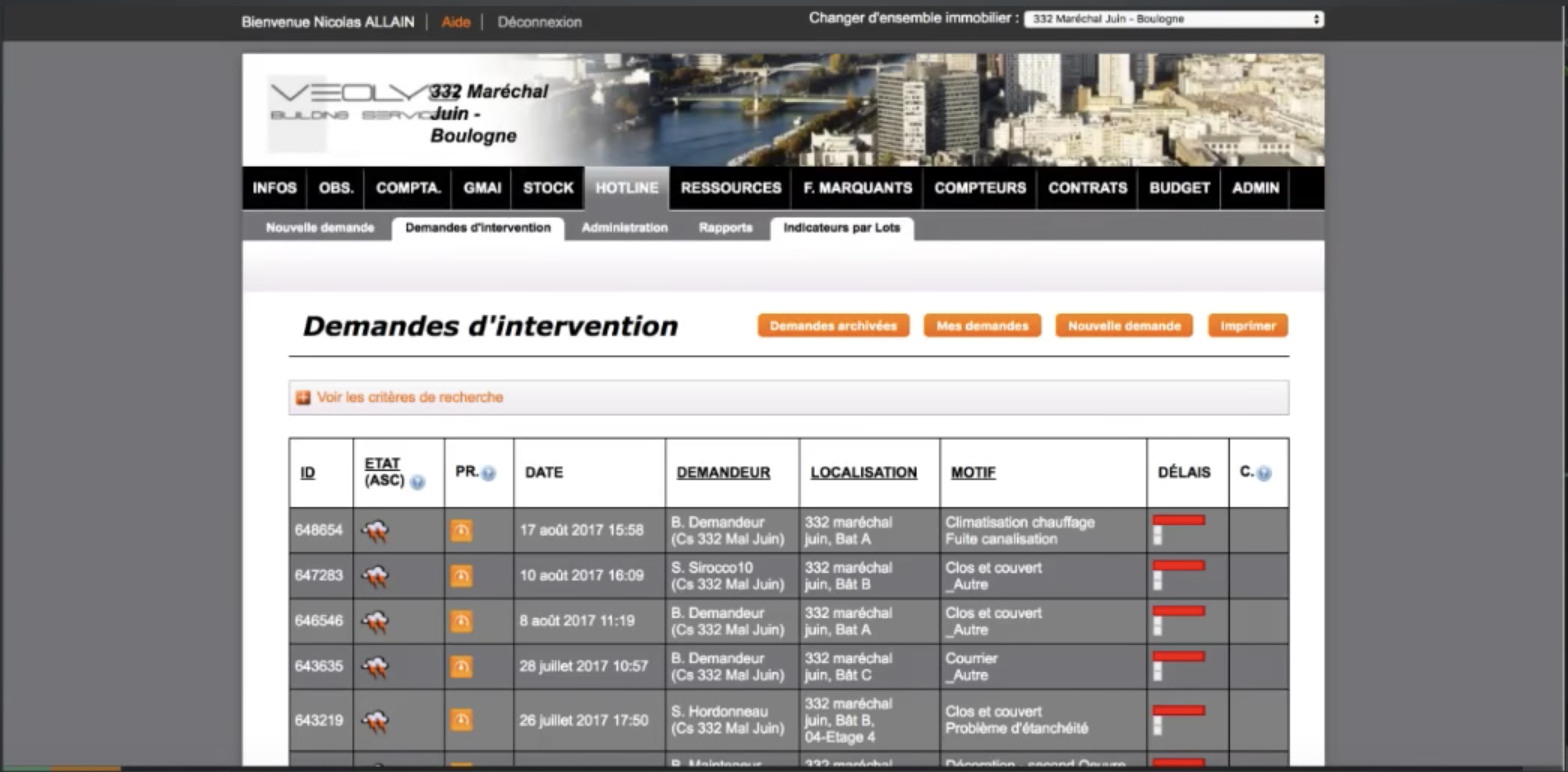Select the HOTLINE menu tab
The image size is (1568, 772).
click(627, 188)
